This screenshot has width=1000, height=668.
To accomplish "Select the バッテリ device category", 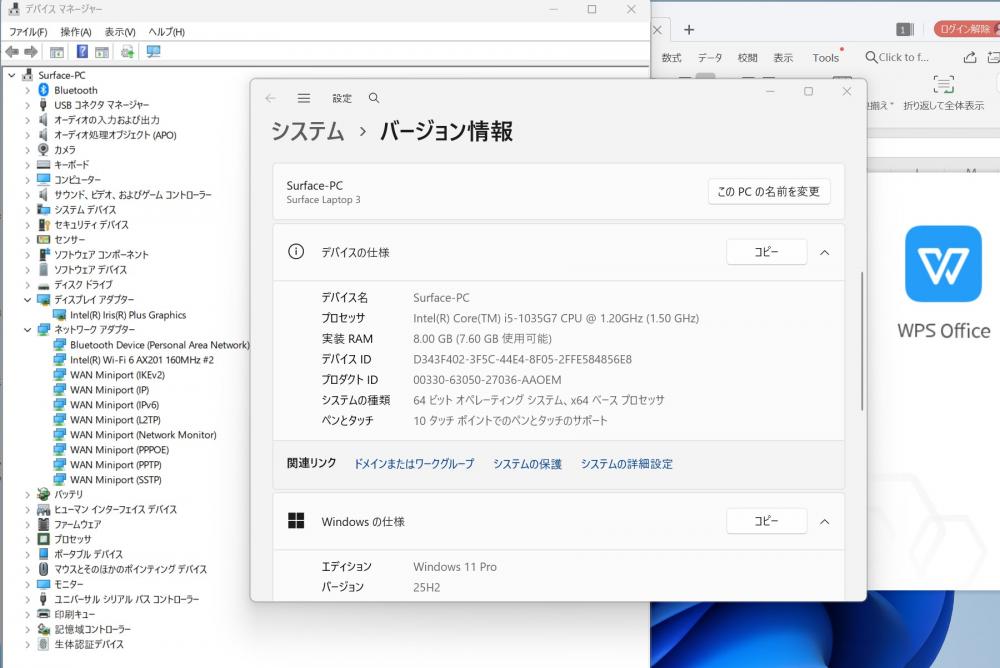I will point(69,494).
